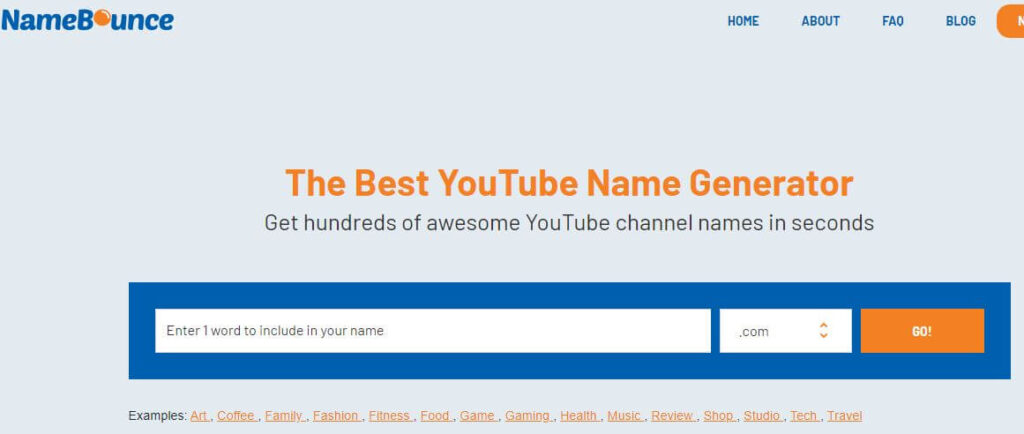Choose the Coffee example keyword
This screenshot has width=1024, height=434.
point(236,416)
